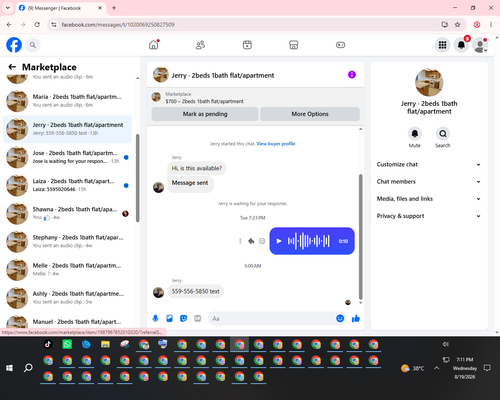
Task: Open WhatsApp from the taskbar
Action: point(67,344)
